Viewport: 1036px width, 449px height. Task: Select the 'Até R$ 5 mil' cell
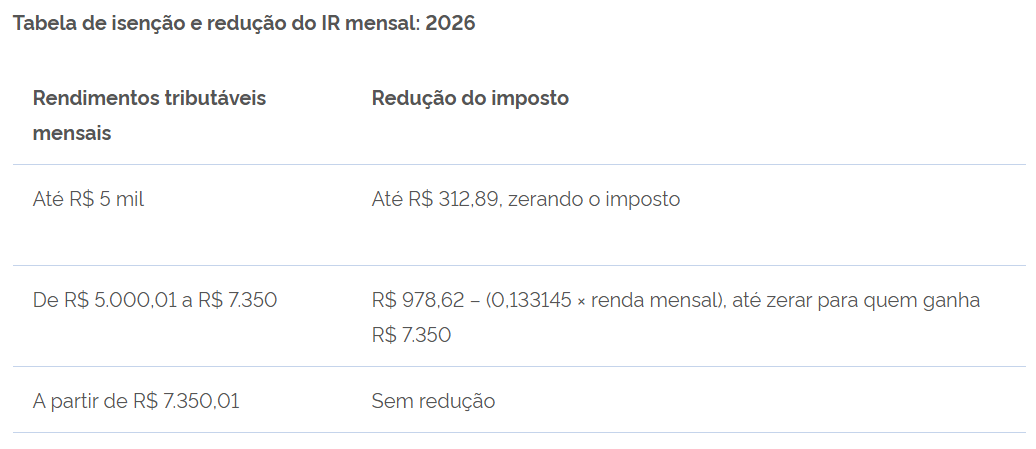[88, 199]
